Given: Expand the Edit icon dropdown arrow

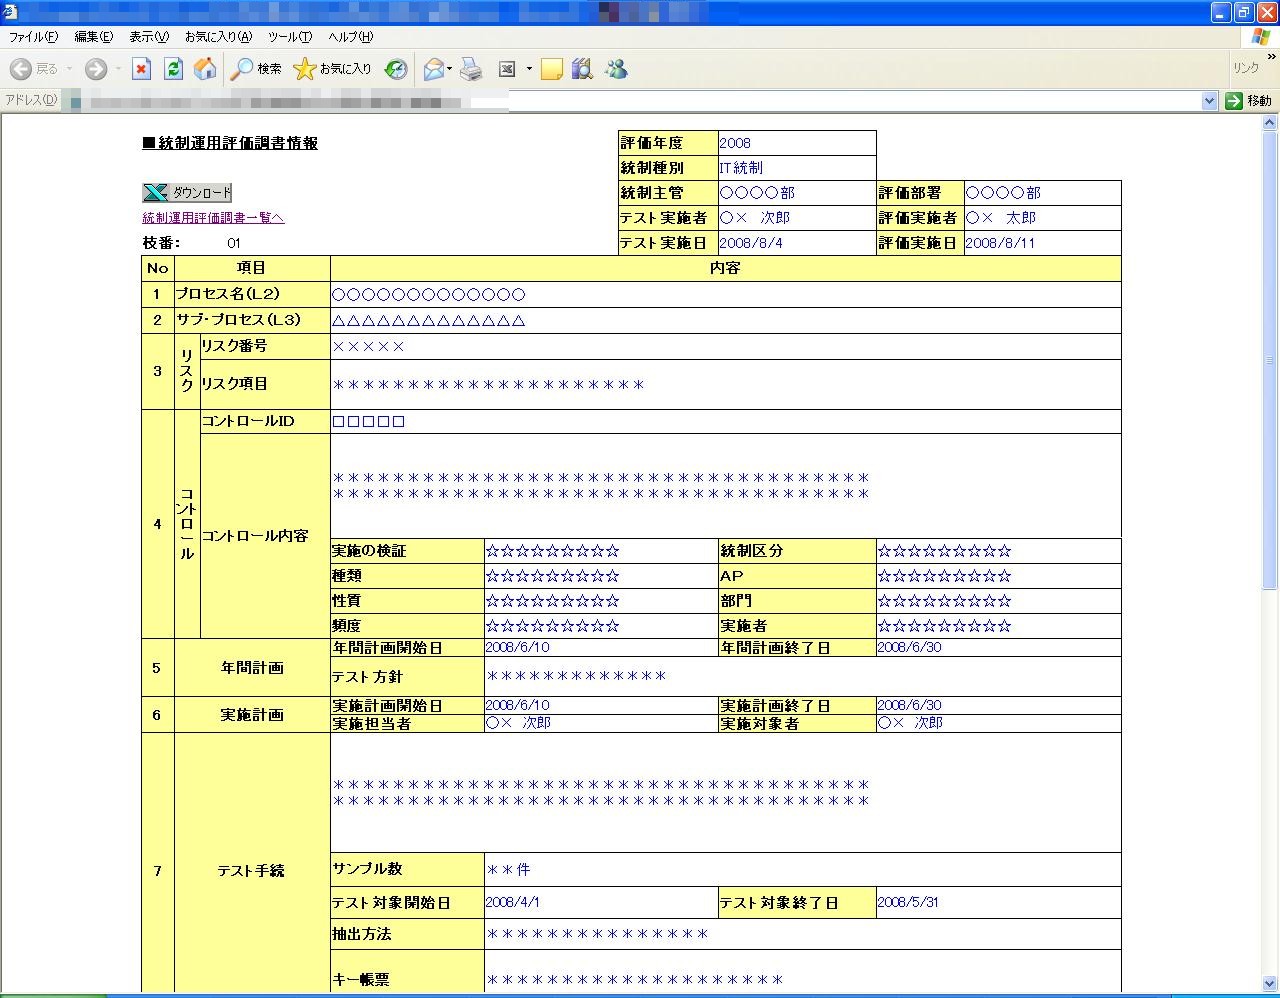Looking at the screenshot, I should [x=529, y=69].
